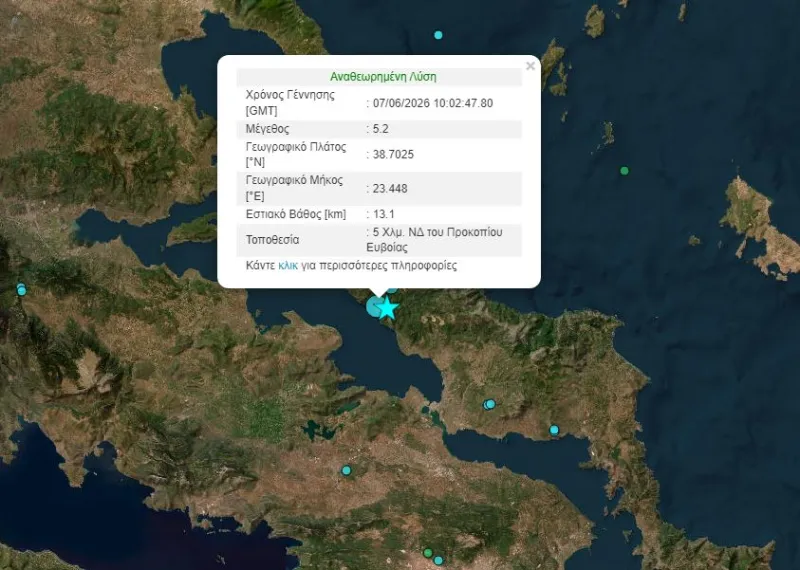Select the label 'Γεωγραφικό Μήκος [°E]'
Screen dimensions: 800x570
[x=294, y=188]
